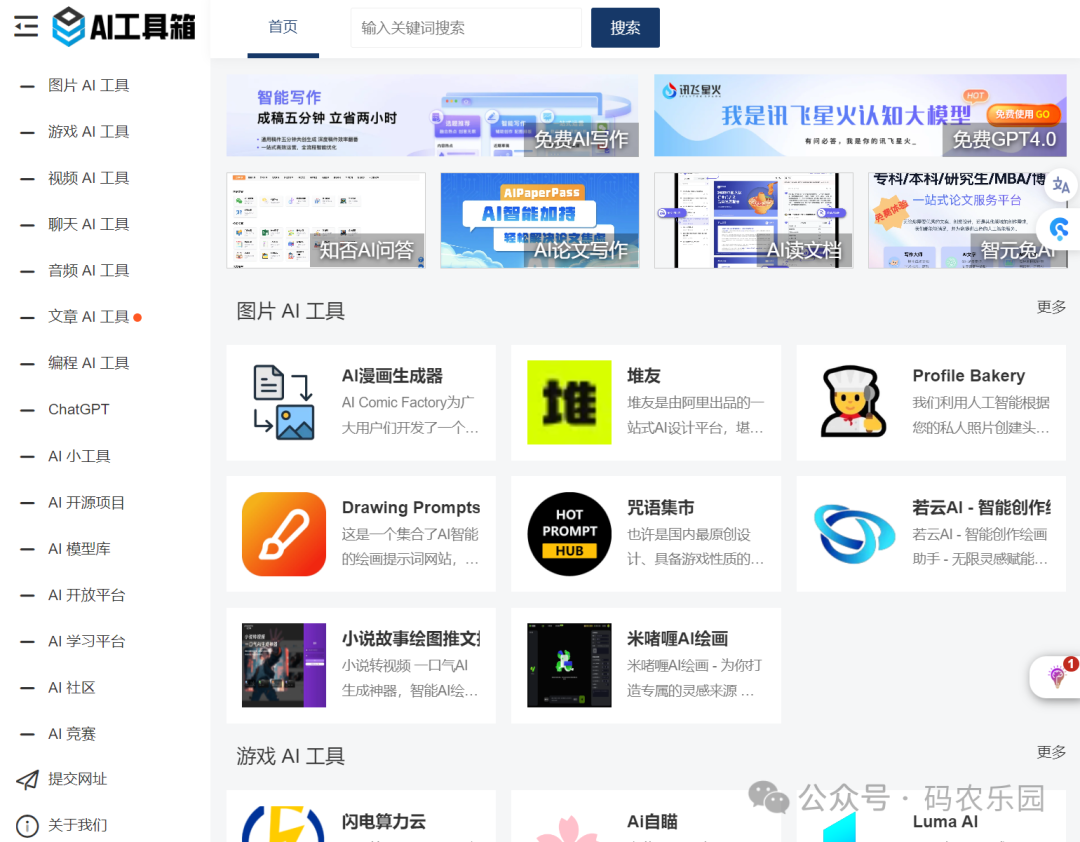Open the Profile Bakery title link
Viewport: 1080px width, 842px height.
click(968, 376)
